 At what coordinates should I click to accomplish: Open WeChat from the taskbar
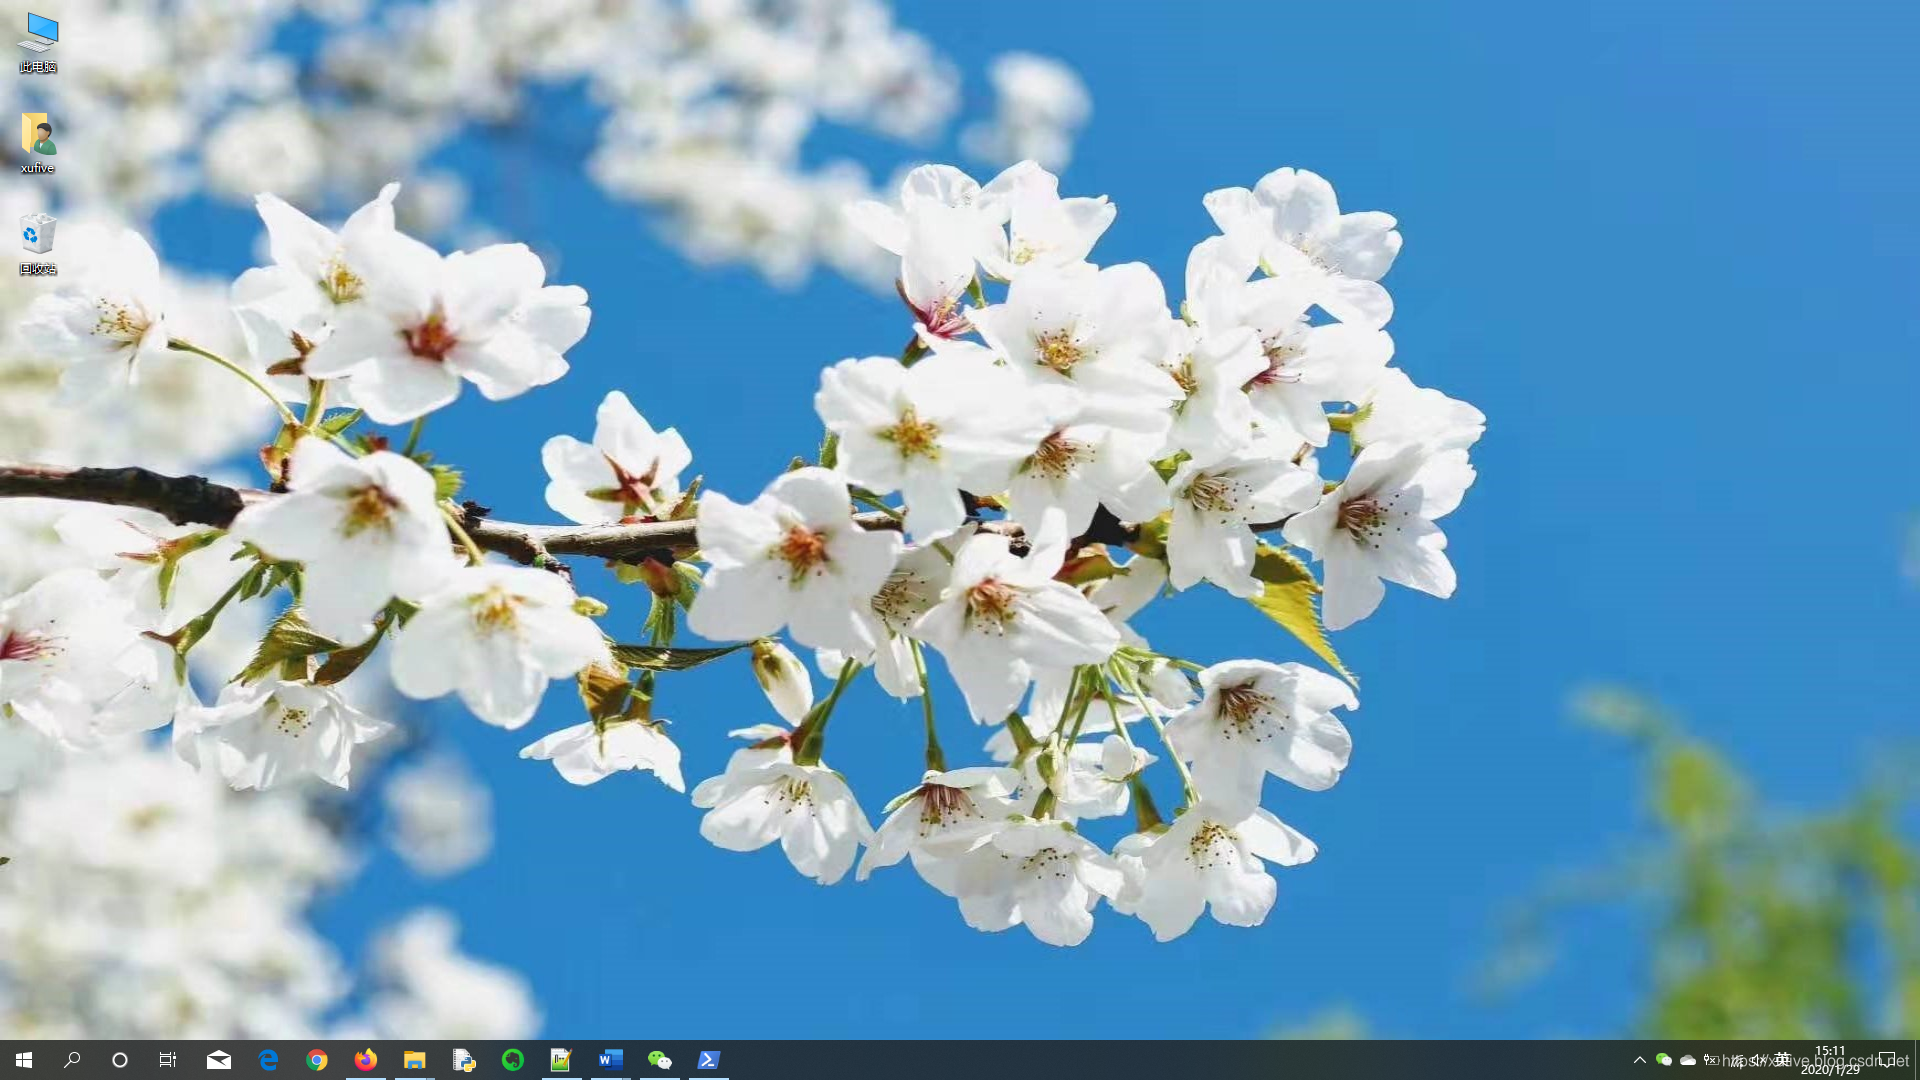(659, 1060)
